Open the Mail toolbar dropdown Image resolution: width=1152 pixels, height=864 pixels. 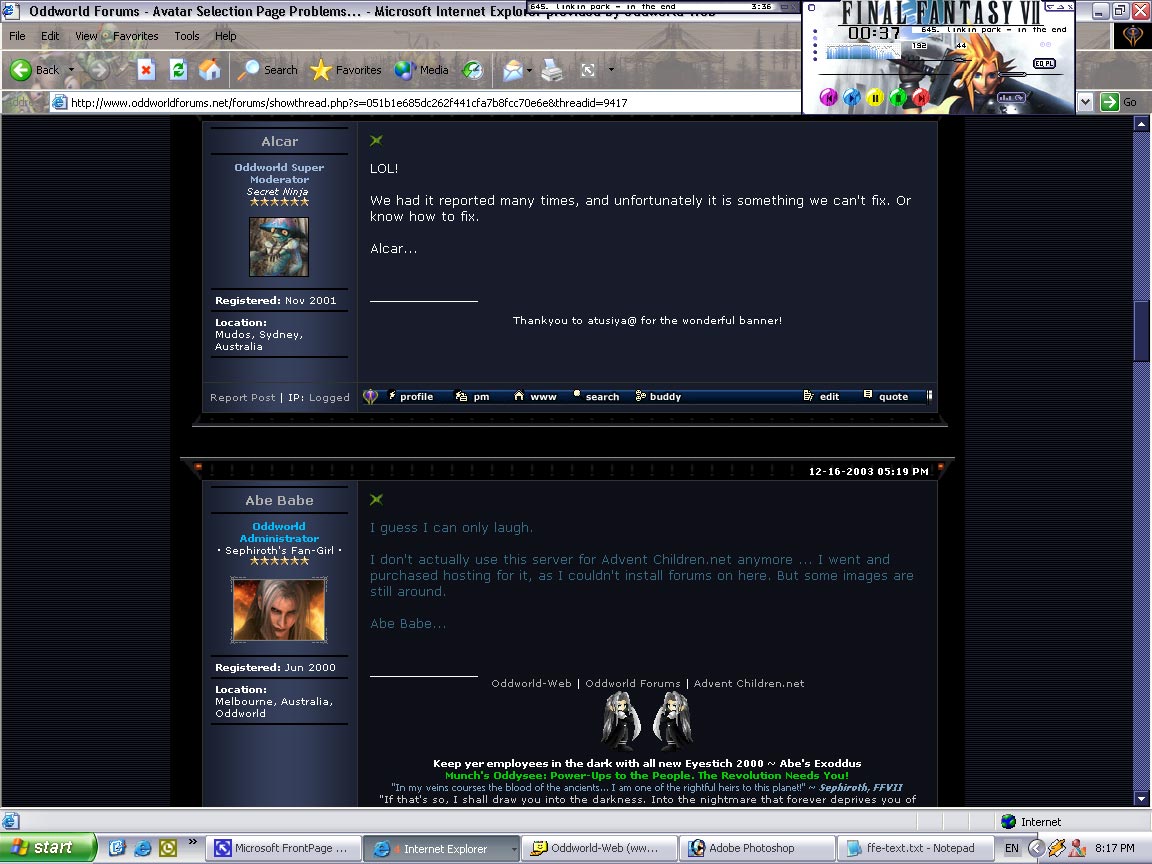click(529, 71)
